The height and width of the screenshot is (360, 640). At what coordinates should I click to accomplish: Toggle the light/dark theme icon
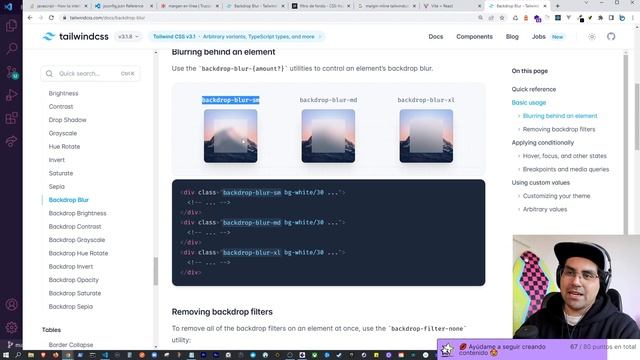click(x=591, y=36)
